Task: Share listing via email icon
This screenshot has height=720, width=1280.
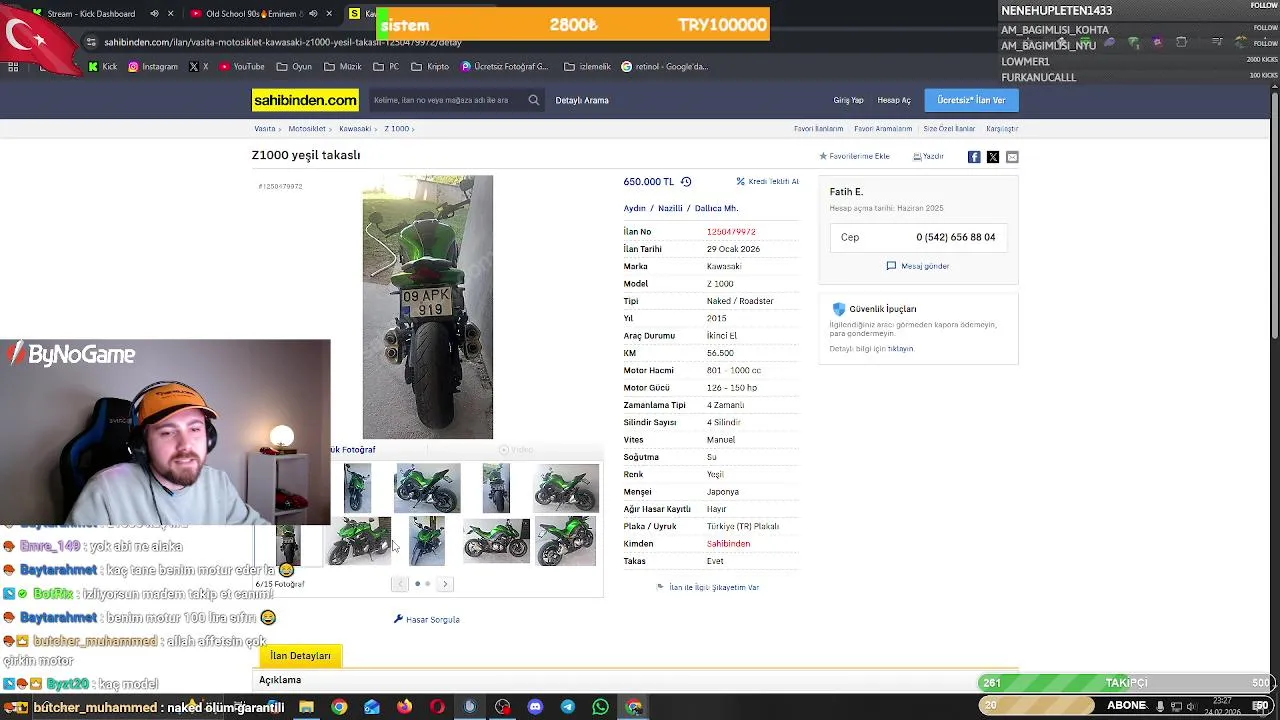Action: pyautogui.click(x=1012, y=157)
